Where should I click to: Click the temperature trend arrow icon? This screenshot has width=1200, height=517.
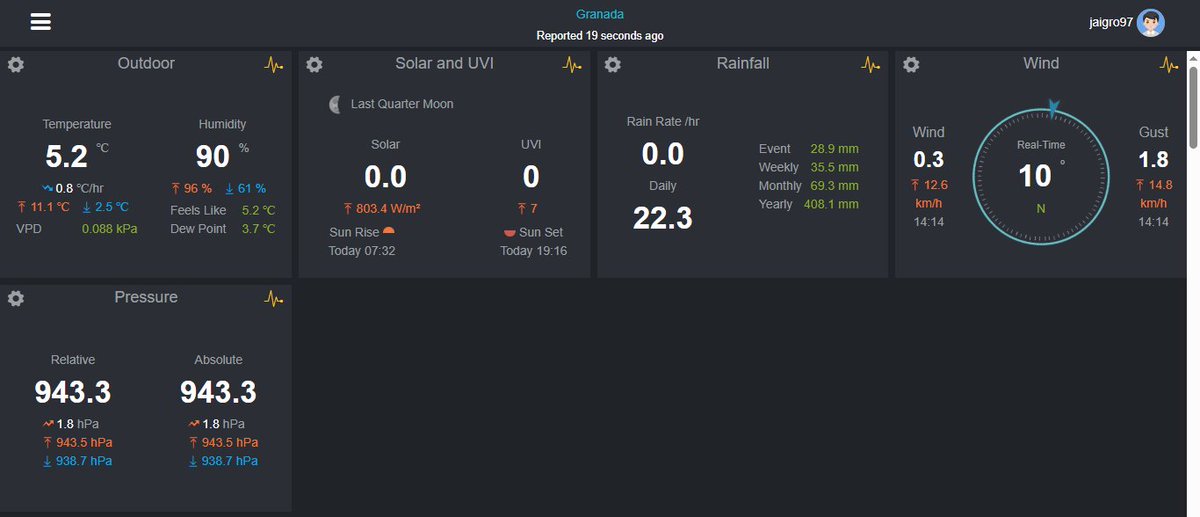click(47, 188)
